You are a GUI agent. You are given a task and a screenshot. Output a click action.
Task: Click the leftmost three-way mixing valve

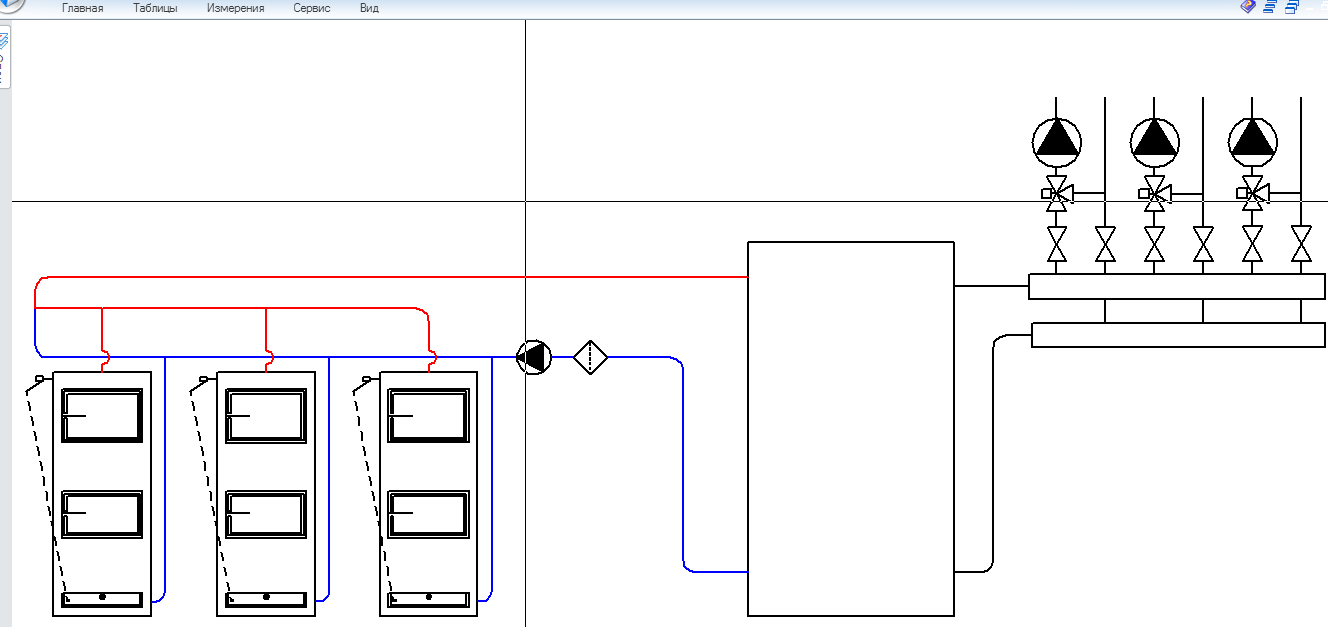(x=1056, y=194)
